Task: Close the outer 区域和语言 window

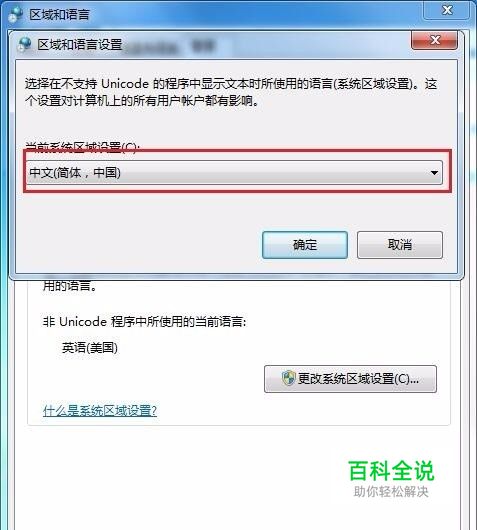Action: point(447,10)
